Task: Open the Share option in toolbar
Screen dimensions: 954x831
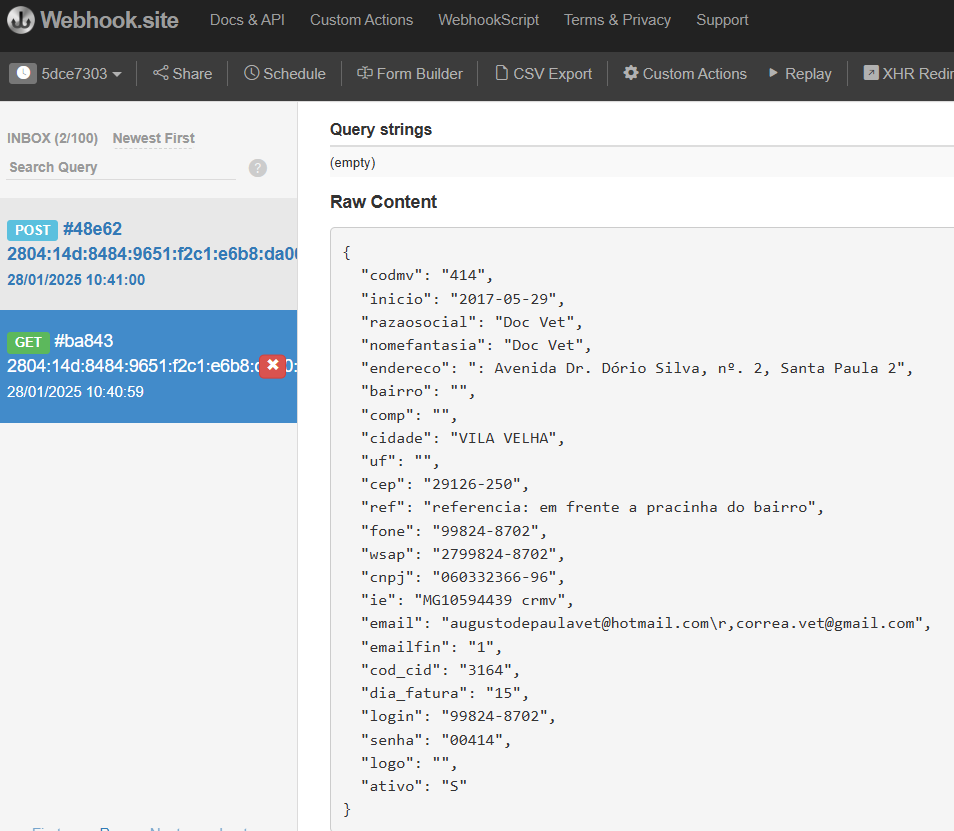Action: click(x=182, y=73)
